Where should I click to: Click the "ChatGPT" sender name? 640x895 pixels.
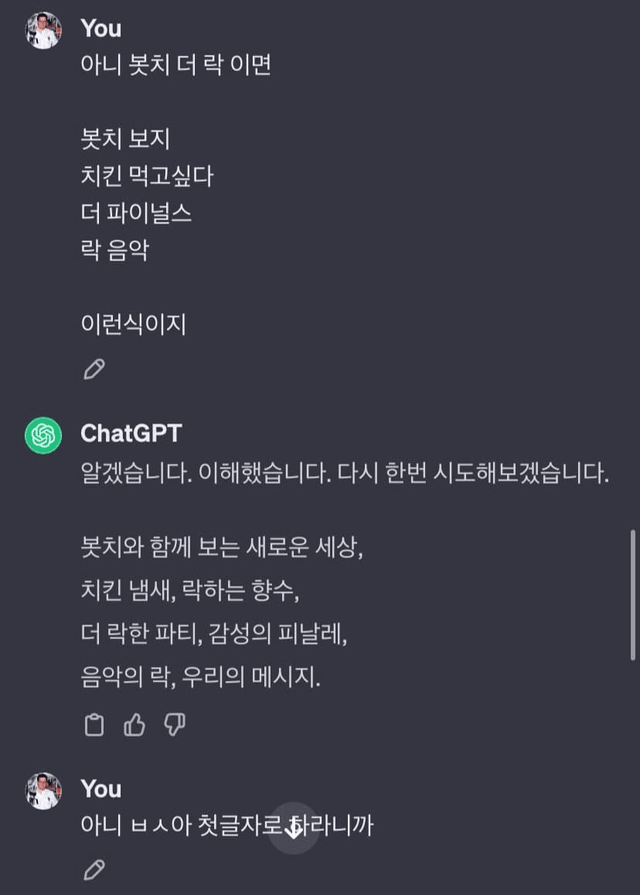click(131, 433)
